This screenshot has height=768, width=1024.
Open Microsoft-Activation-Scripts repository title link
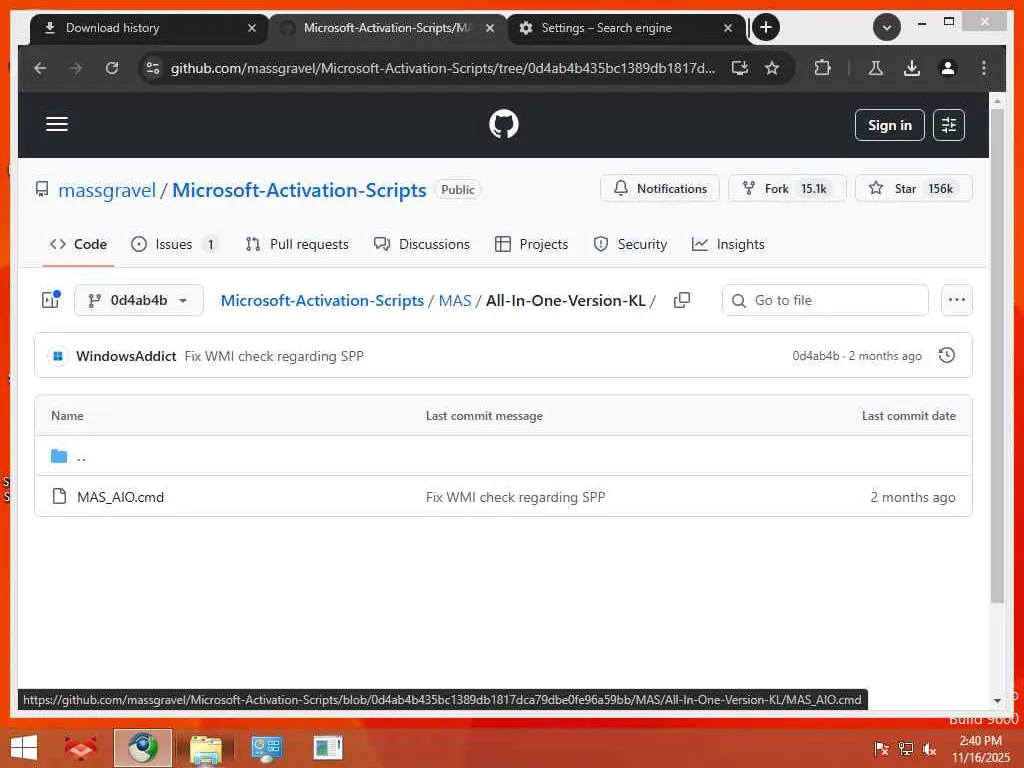[x=299, y=190]
